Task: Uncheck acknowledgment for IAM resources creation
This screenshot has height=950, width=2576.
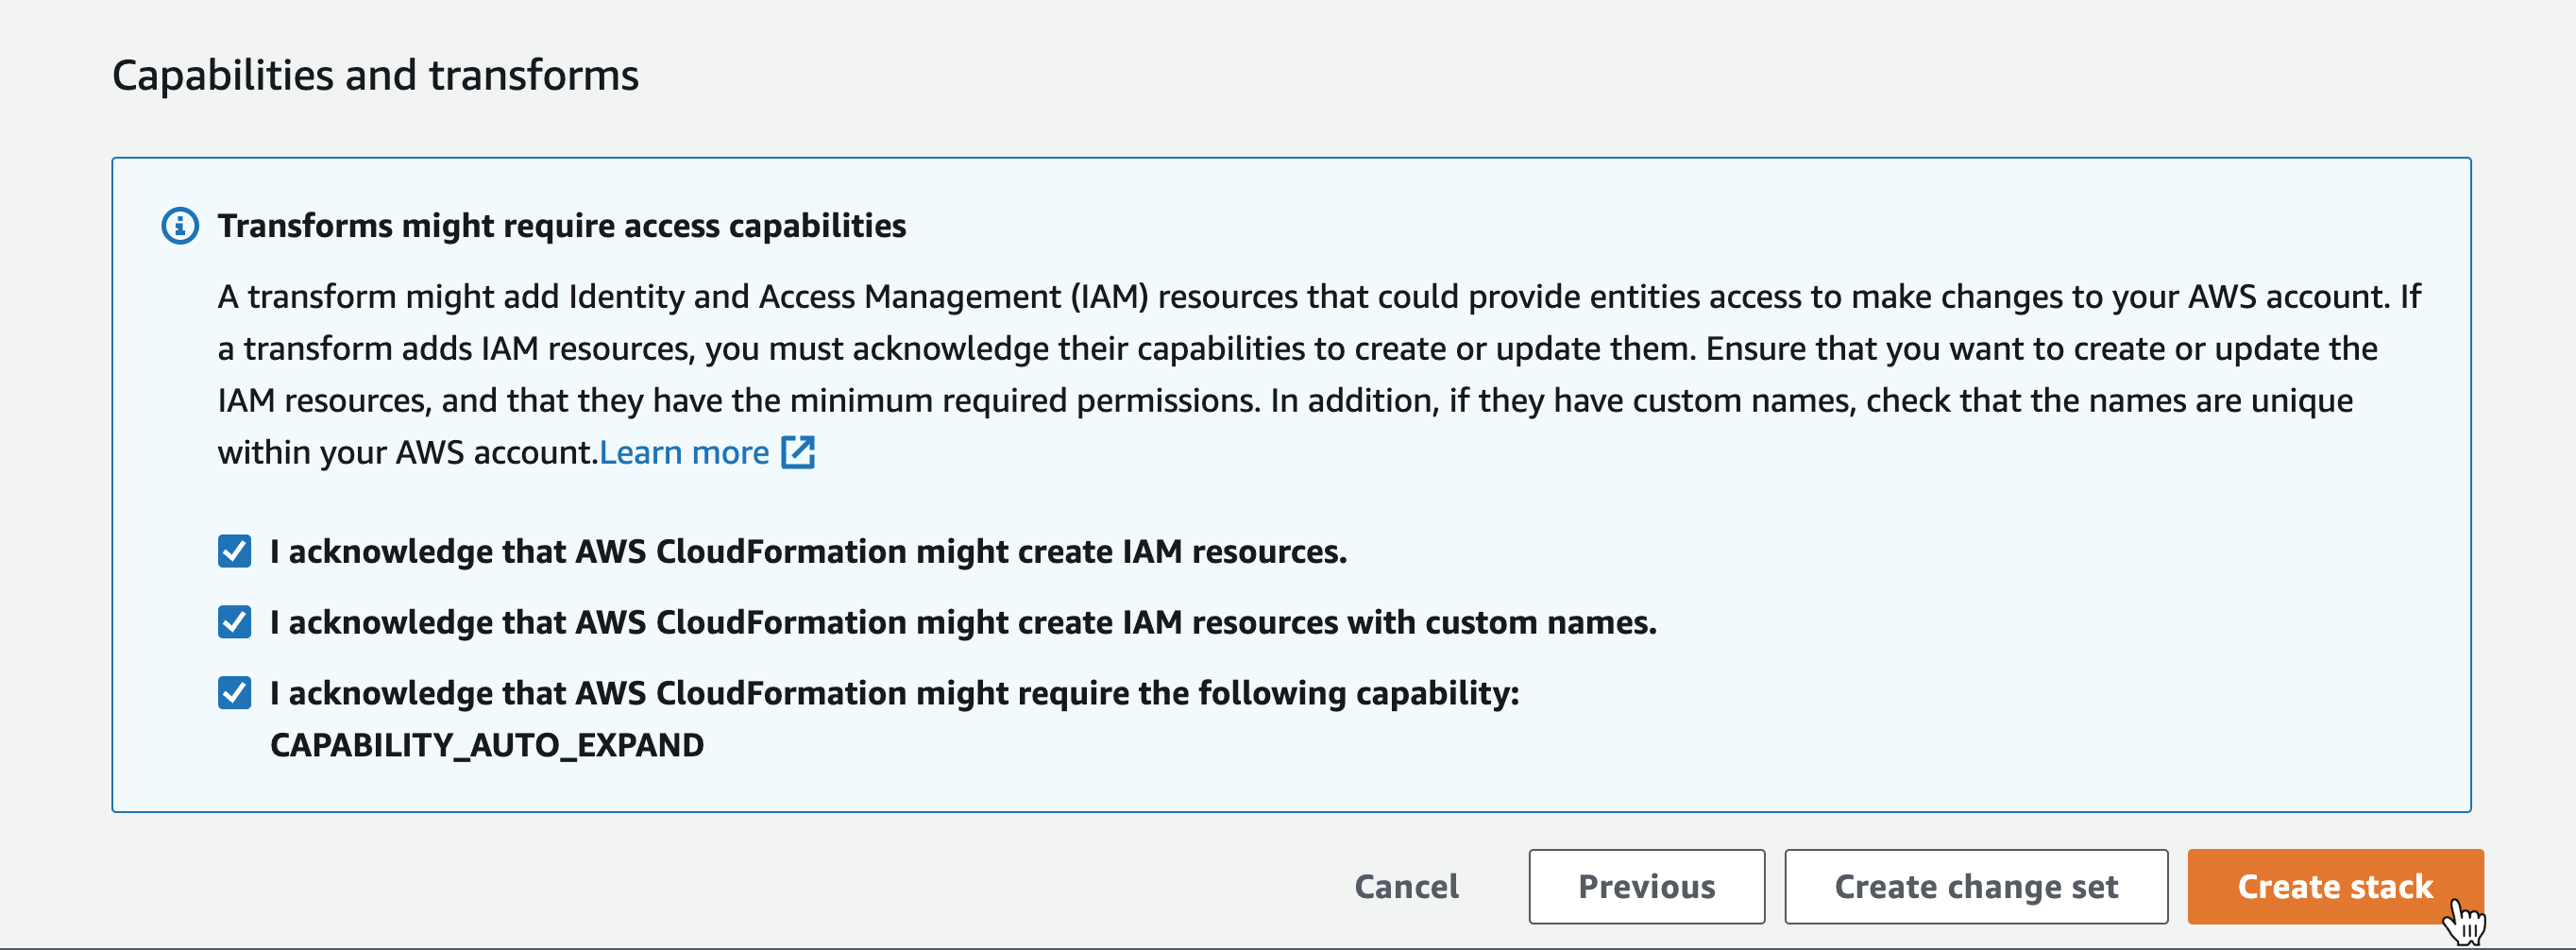Action: pyautogui.click(x=233, y=549)
